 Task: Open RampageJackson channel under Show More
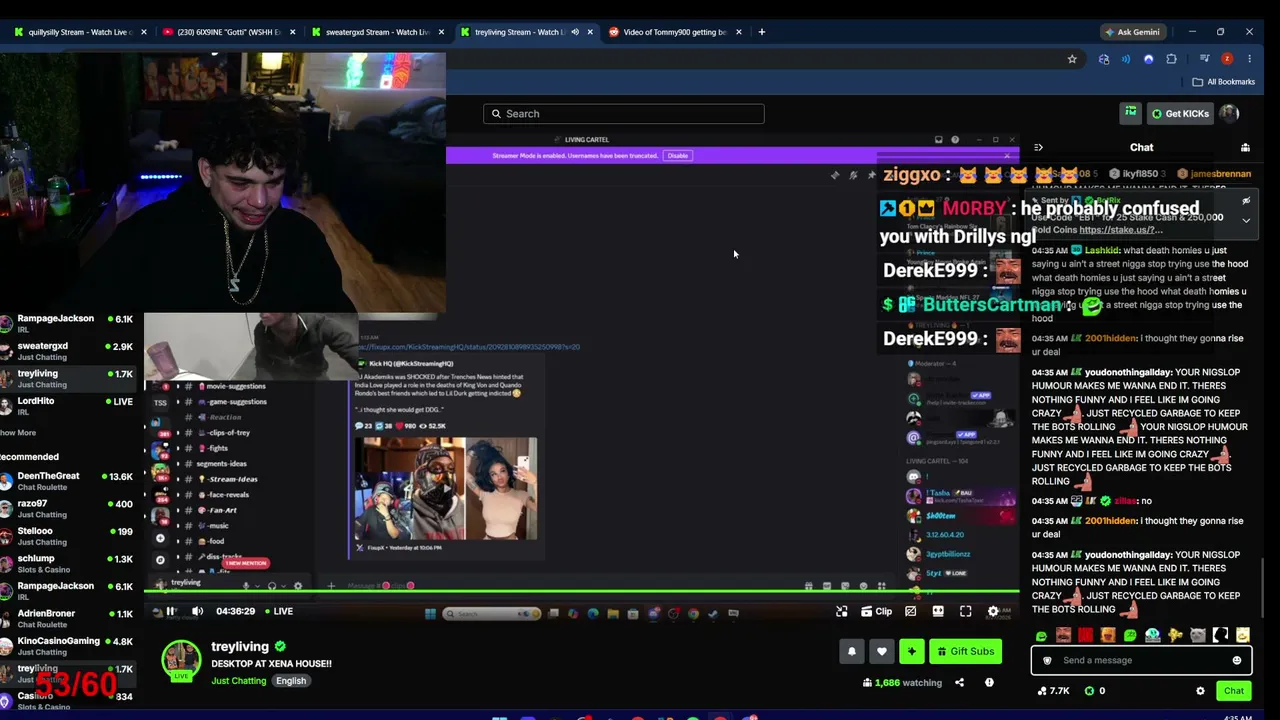click(67, 591)
